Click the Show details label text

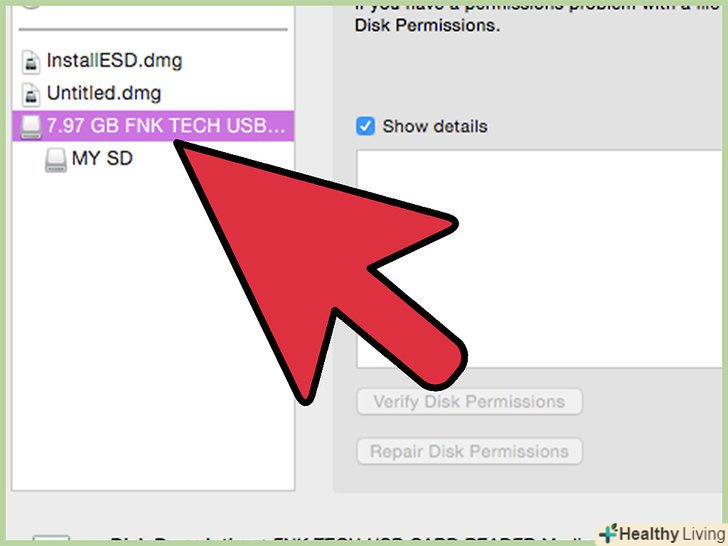pyautogui.click(x=435, y=126)
